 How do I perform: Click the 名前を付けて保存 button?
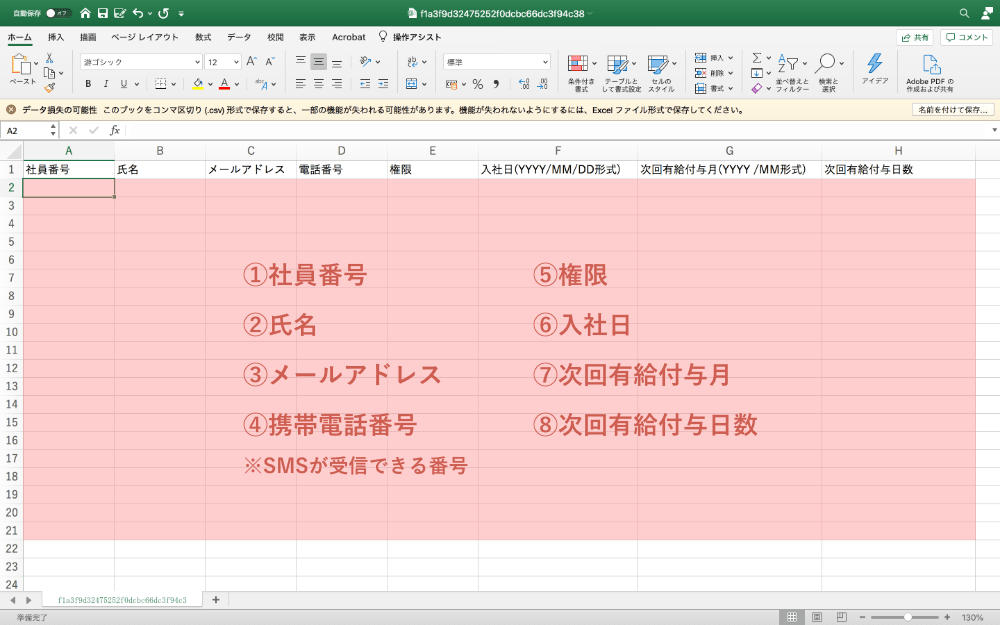pos(952,110)
